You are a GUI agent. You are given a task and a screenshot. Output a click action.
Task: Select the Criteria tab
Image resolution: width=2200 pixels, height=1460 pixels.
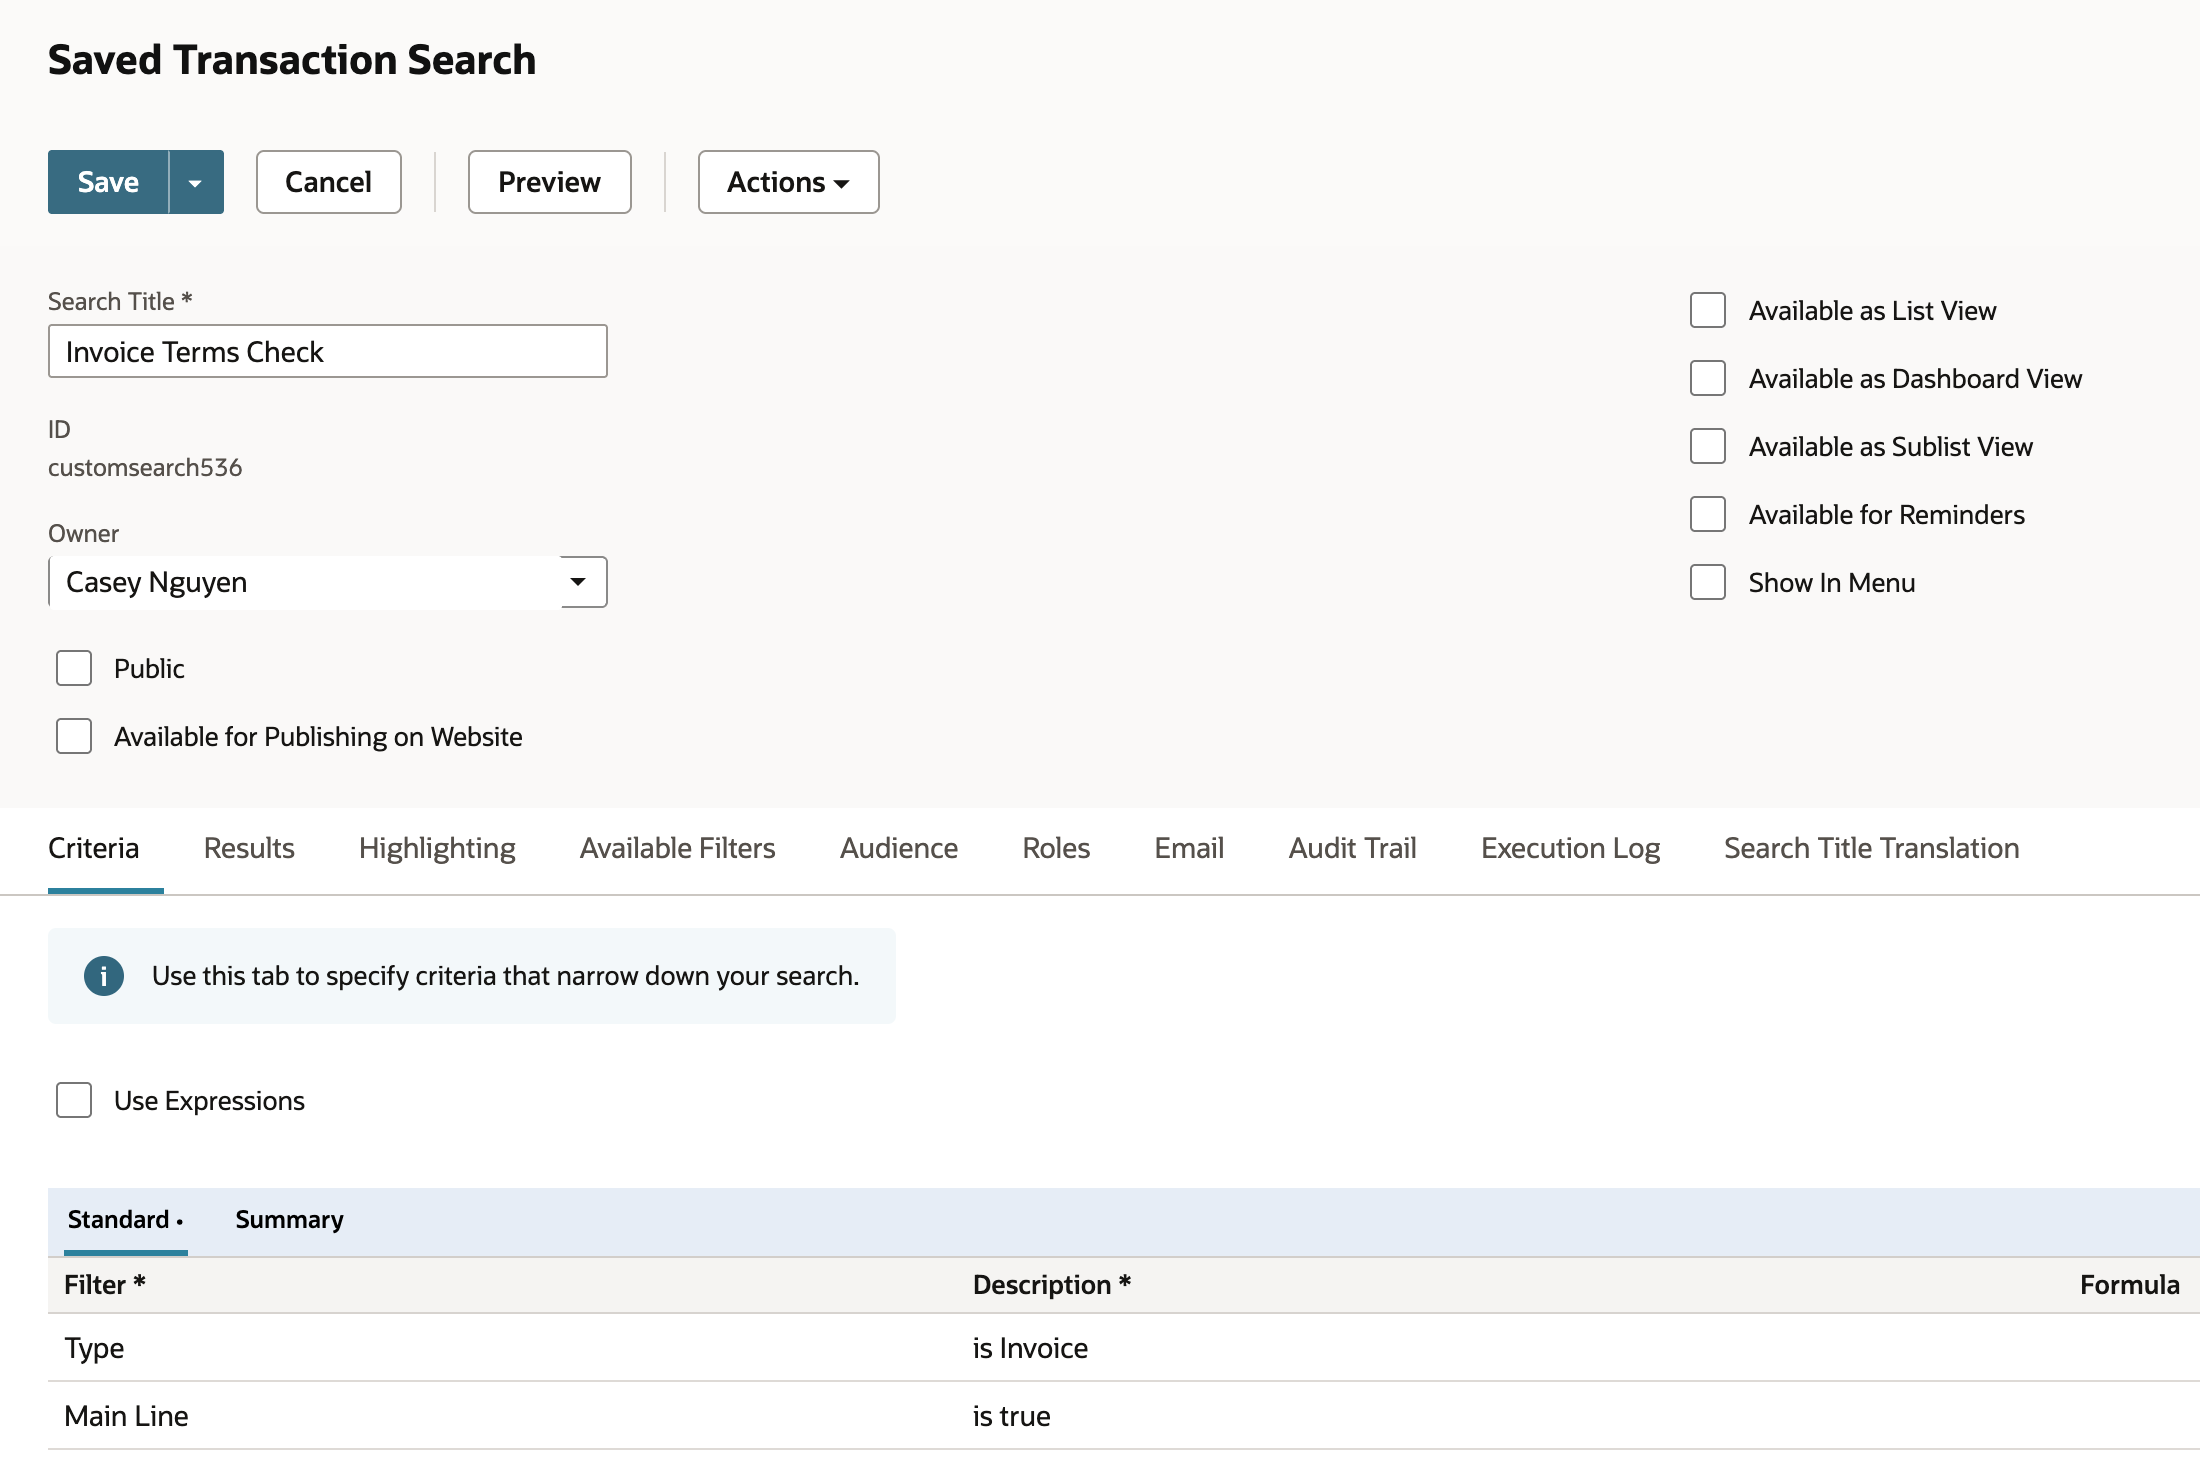point(94,848)
